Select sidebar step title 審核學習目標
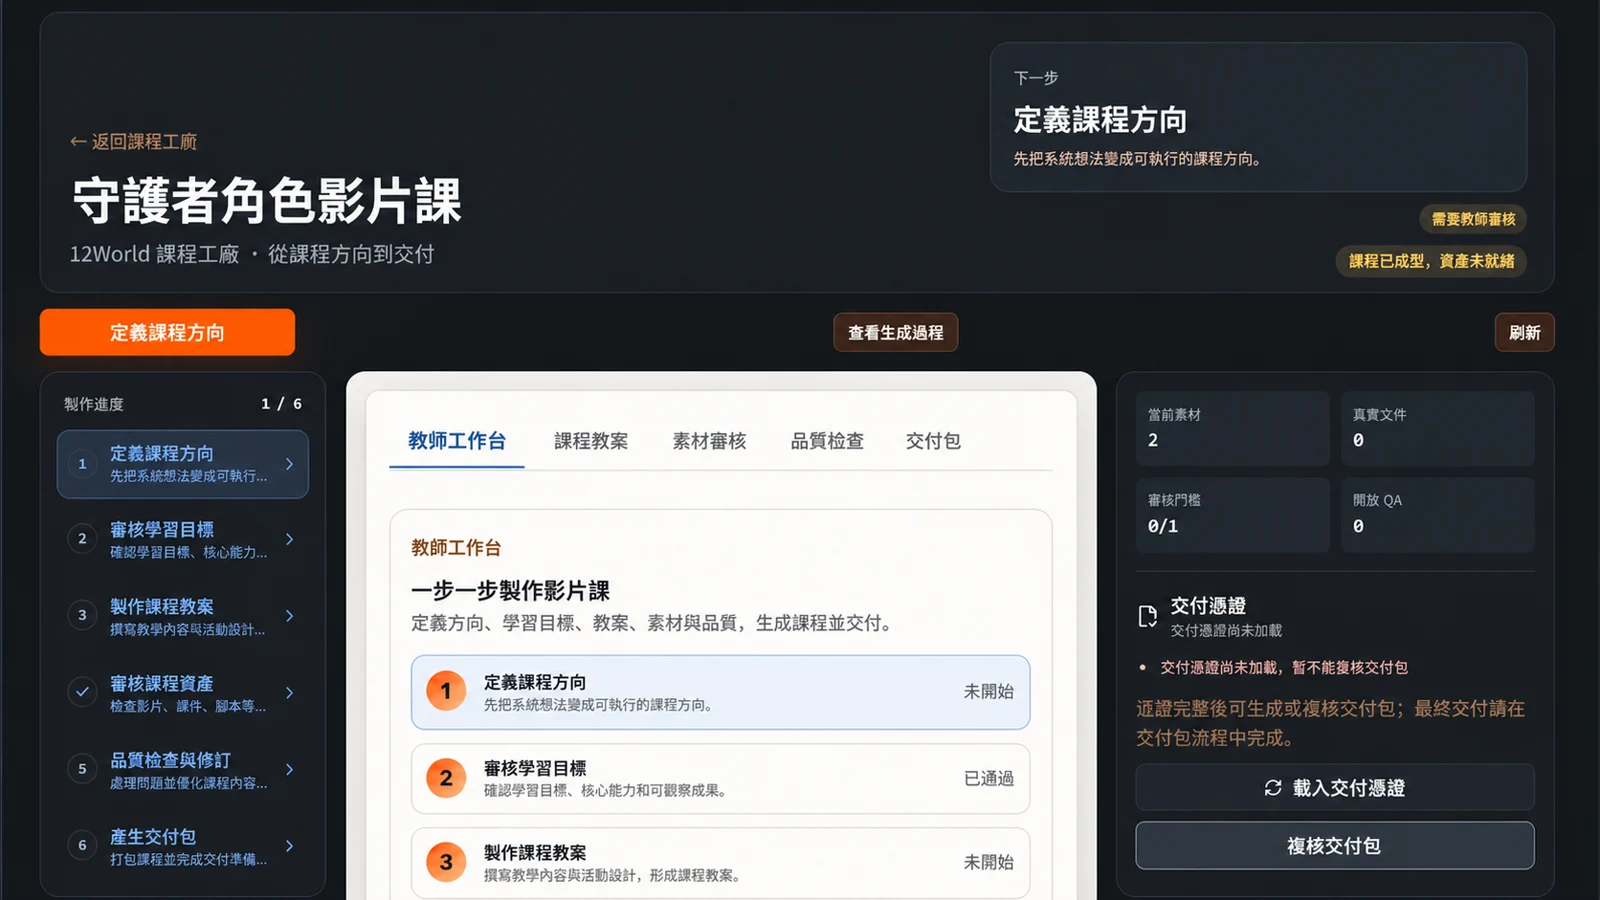 tap(162, 530)
